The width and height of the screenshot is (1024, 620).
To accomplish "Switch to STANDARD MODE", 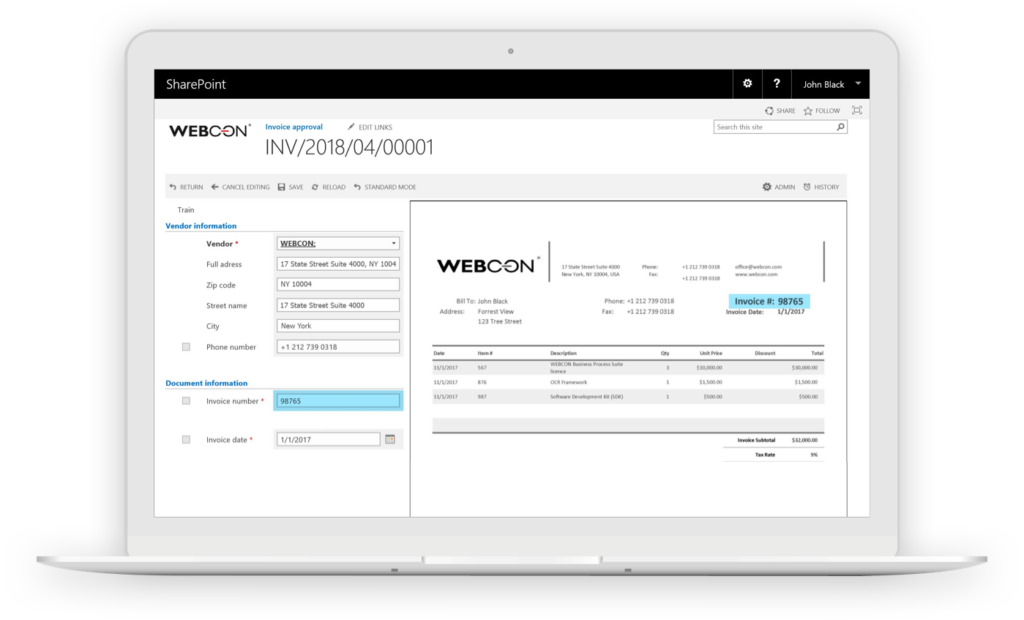I will (385, 187).
